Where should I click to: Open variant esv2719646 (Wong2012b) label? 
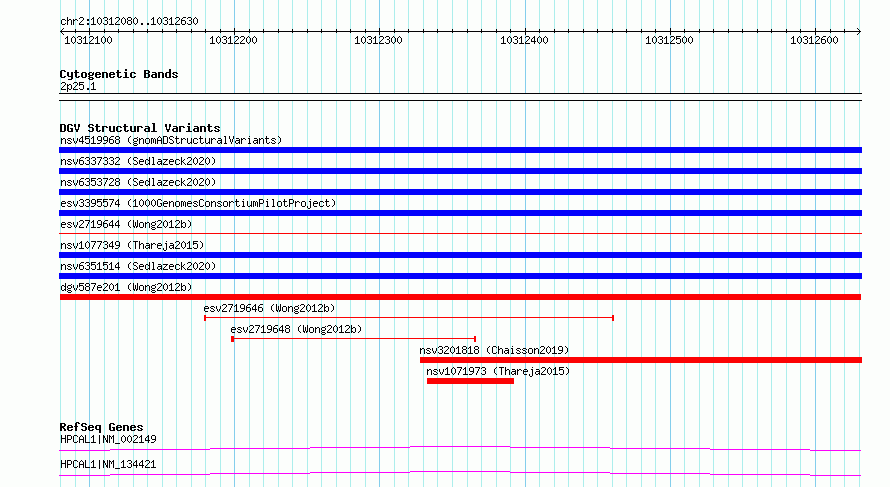(269, 308)
